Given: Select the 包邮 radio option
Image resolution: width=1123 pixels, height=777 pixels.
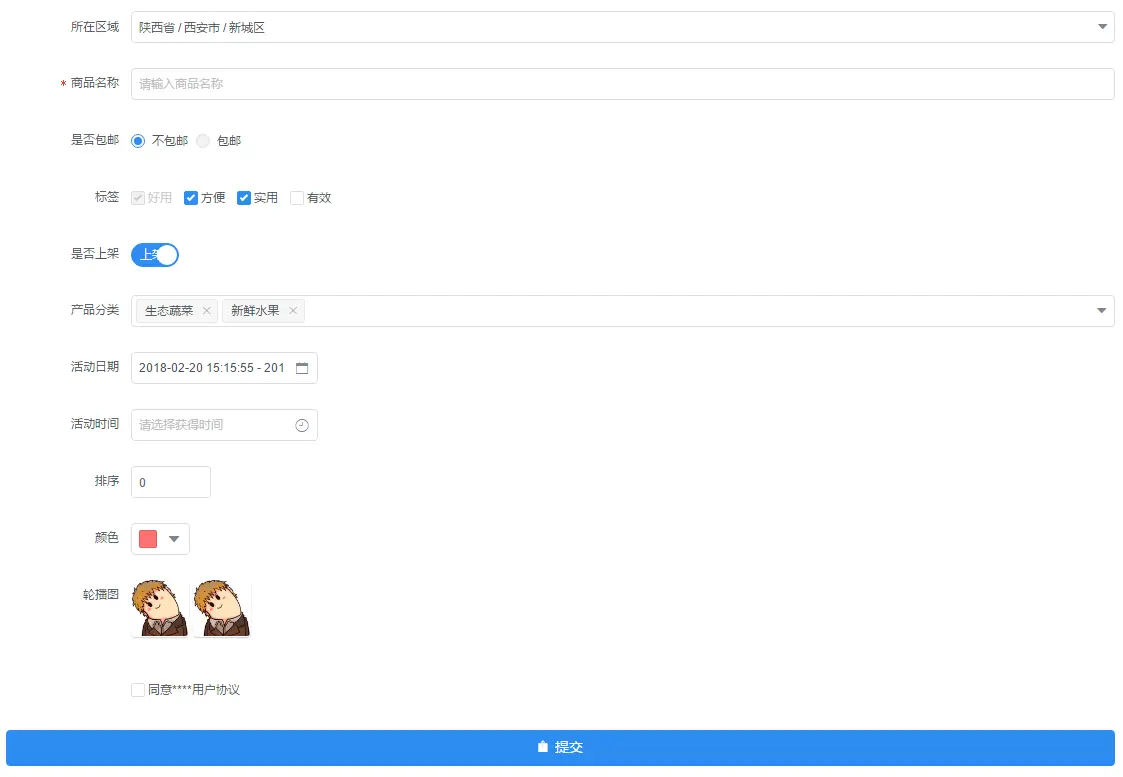Looking at the screenshot, I should (203, 140).
